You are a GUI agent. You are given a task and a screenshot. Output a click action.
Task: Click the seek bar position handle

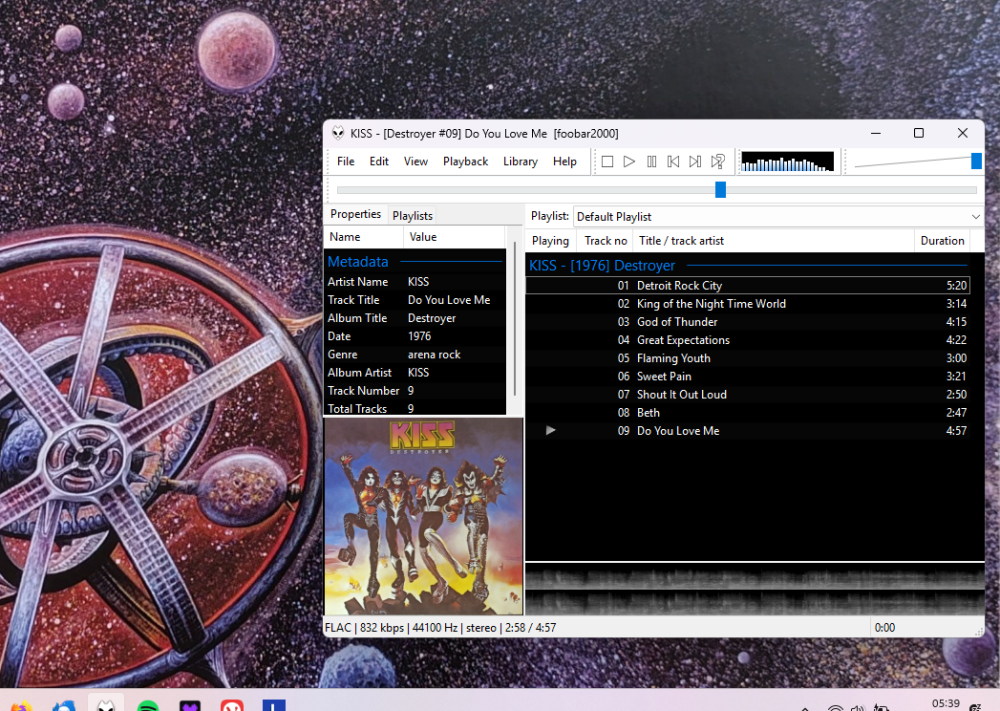(x=720, y=189)
